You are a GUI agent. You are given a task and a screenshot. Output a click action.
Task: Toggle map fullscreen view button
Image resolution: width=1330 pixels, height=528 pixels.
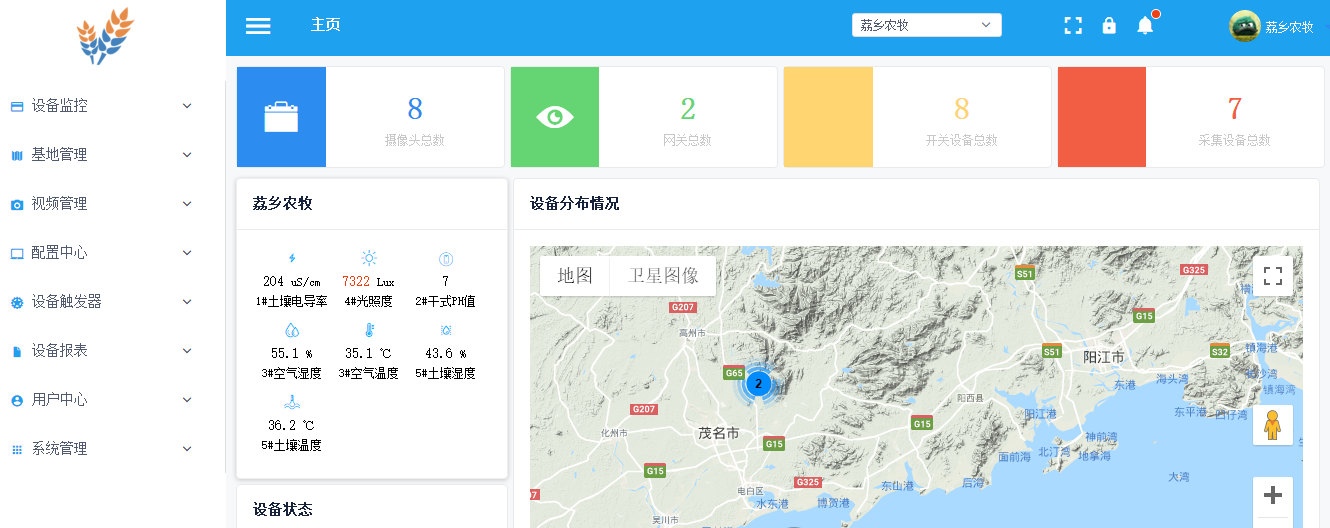(x=1272, y=276)
